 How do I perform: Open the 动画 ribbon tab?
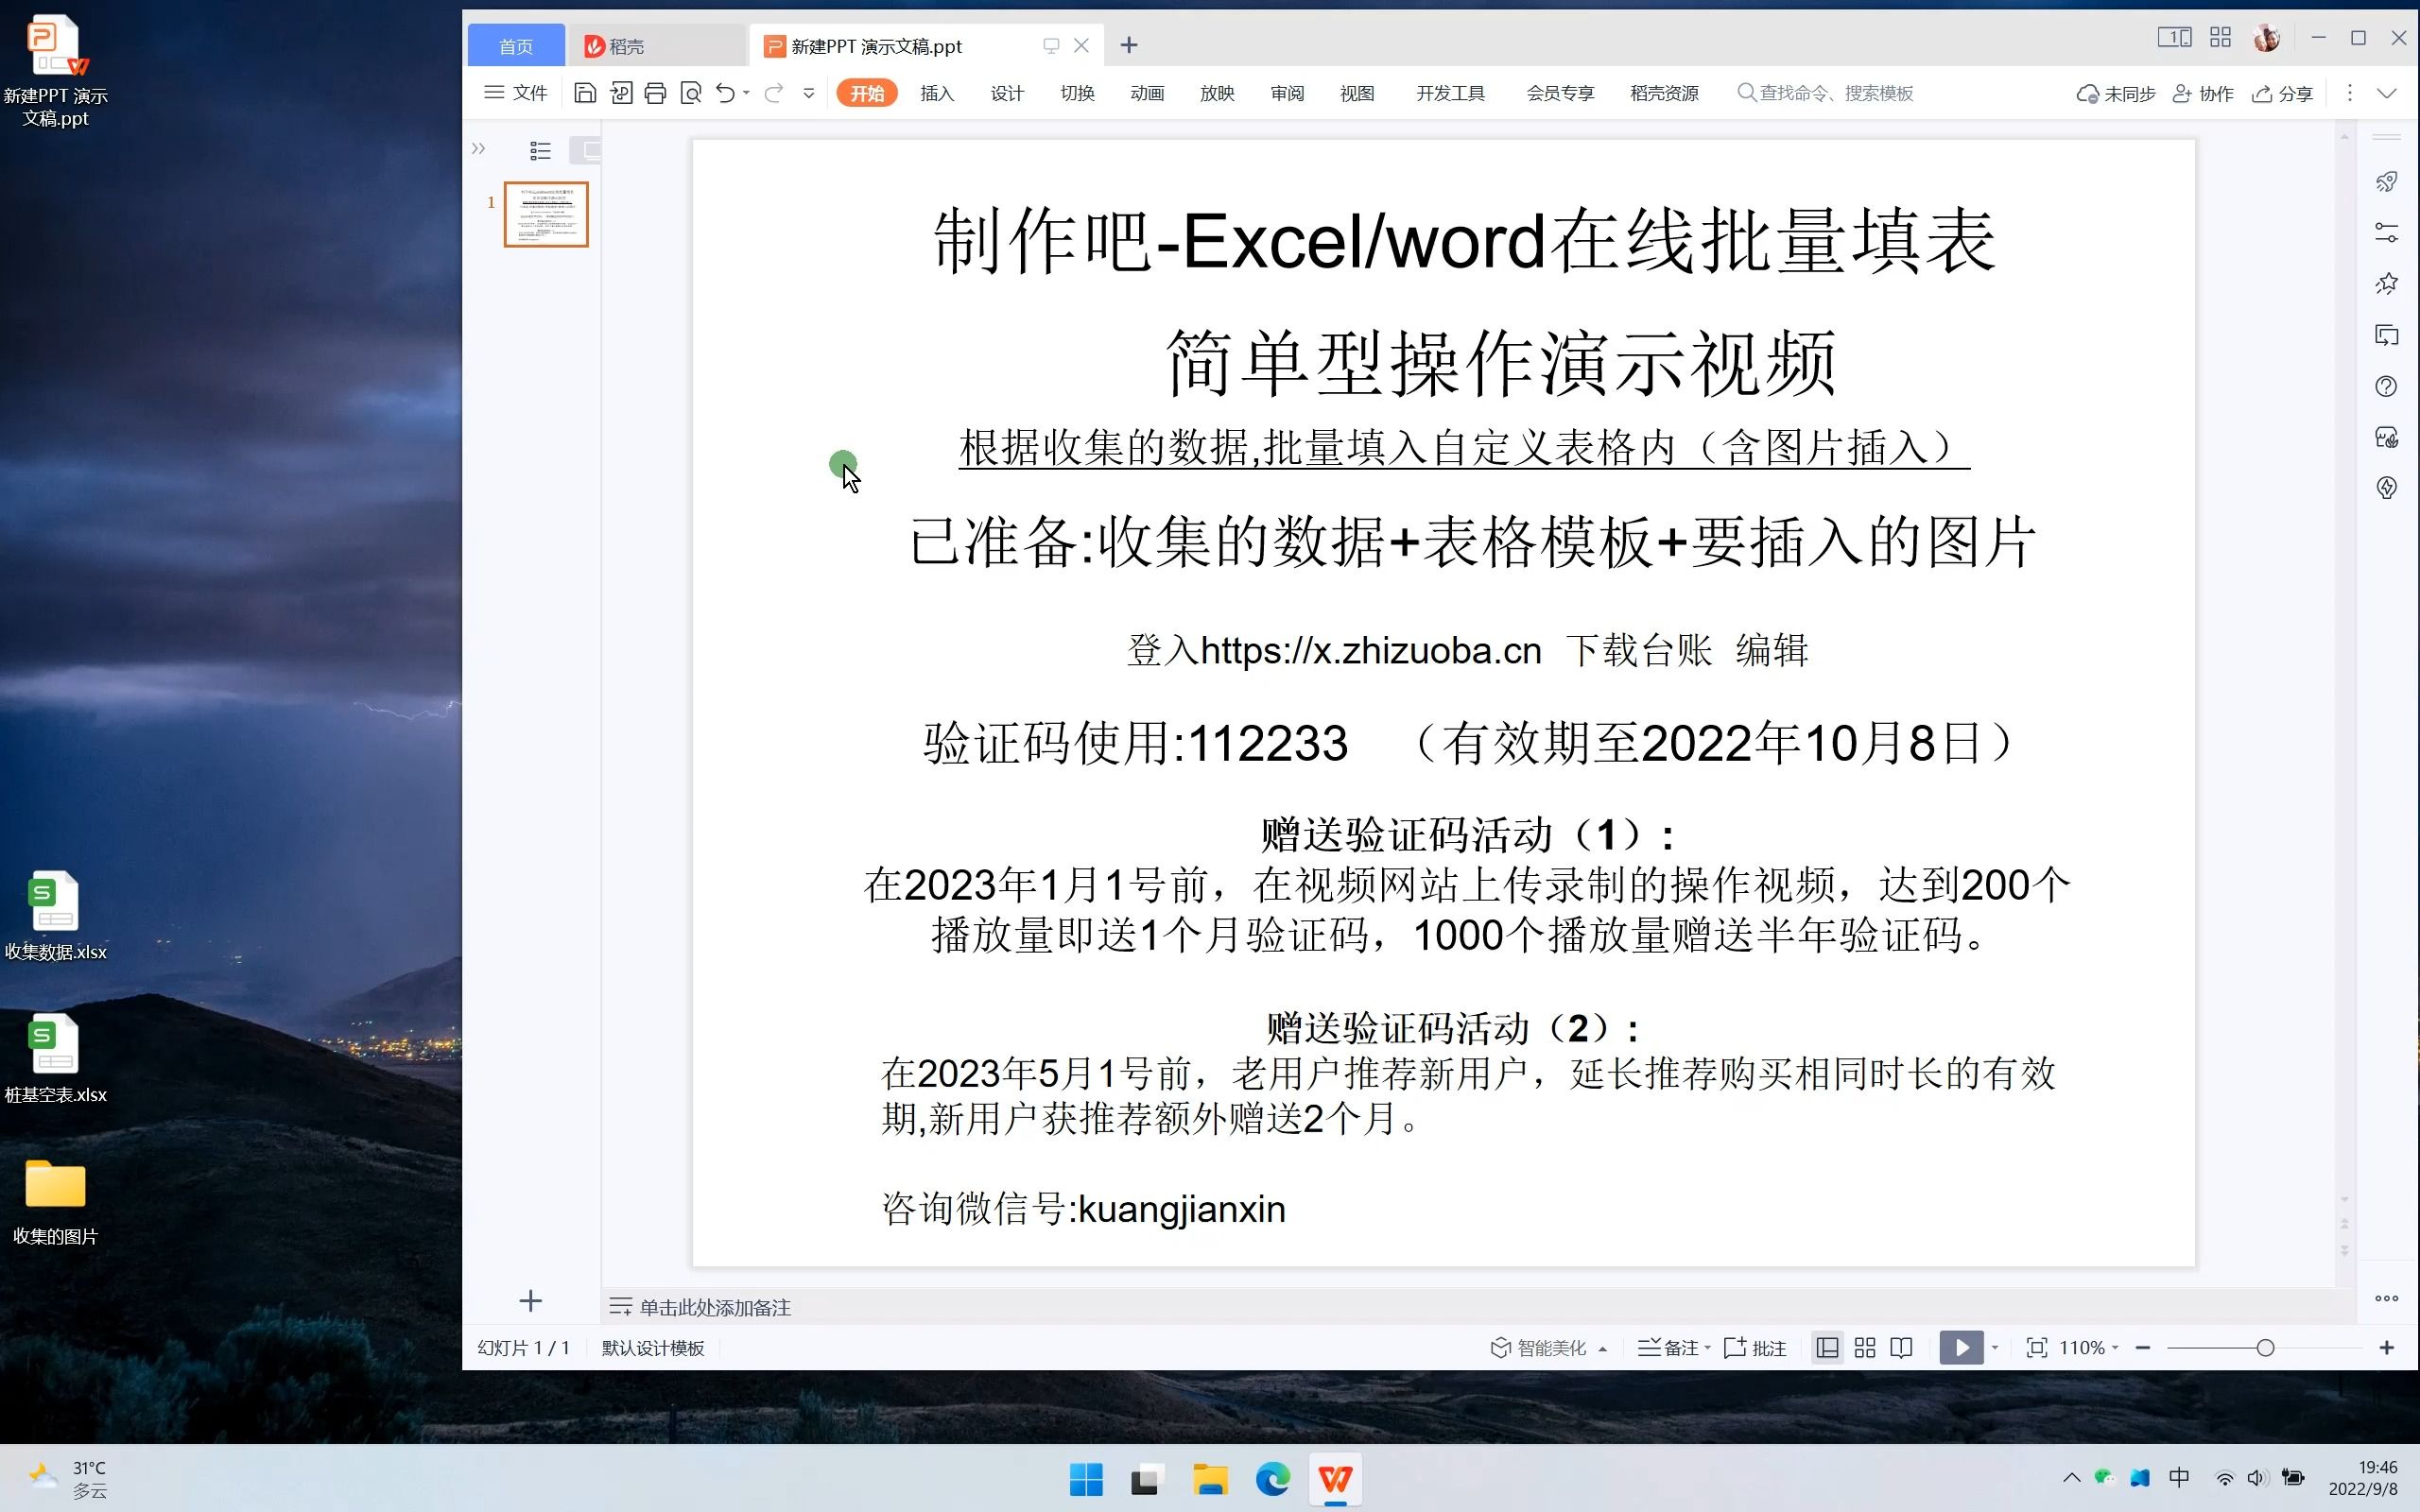click(x=1147, y=93)
